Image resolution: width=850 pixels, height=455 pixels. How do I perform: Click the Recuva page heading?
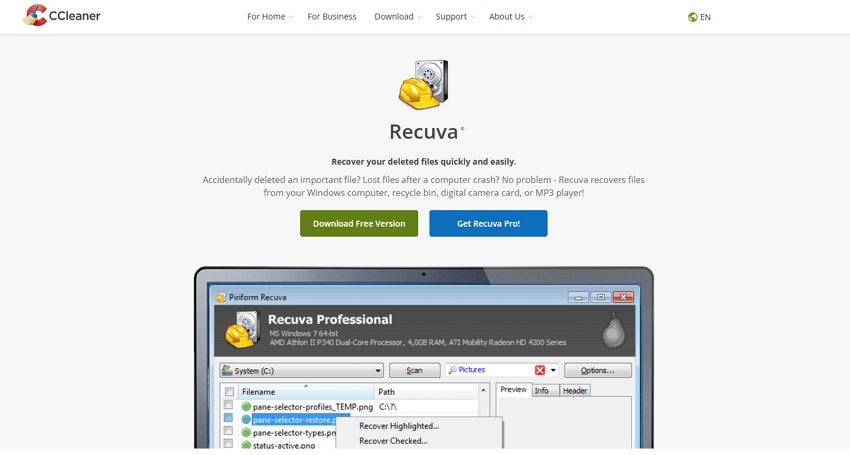424,132
